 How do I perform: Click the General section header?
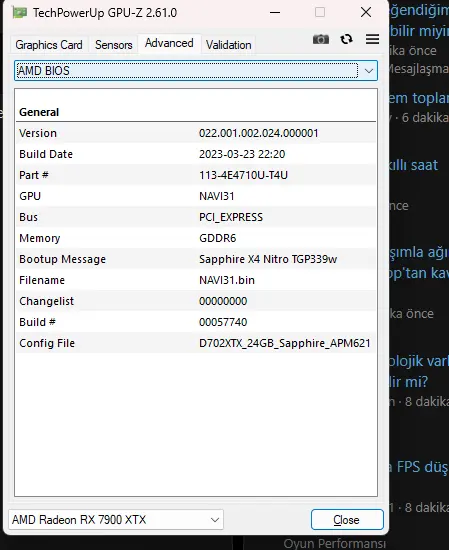(39, 112)
